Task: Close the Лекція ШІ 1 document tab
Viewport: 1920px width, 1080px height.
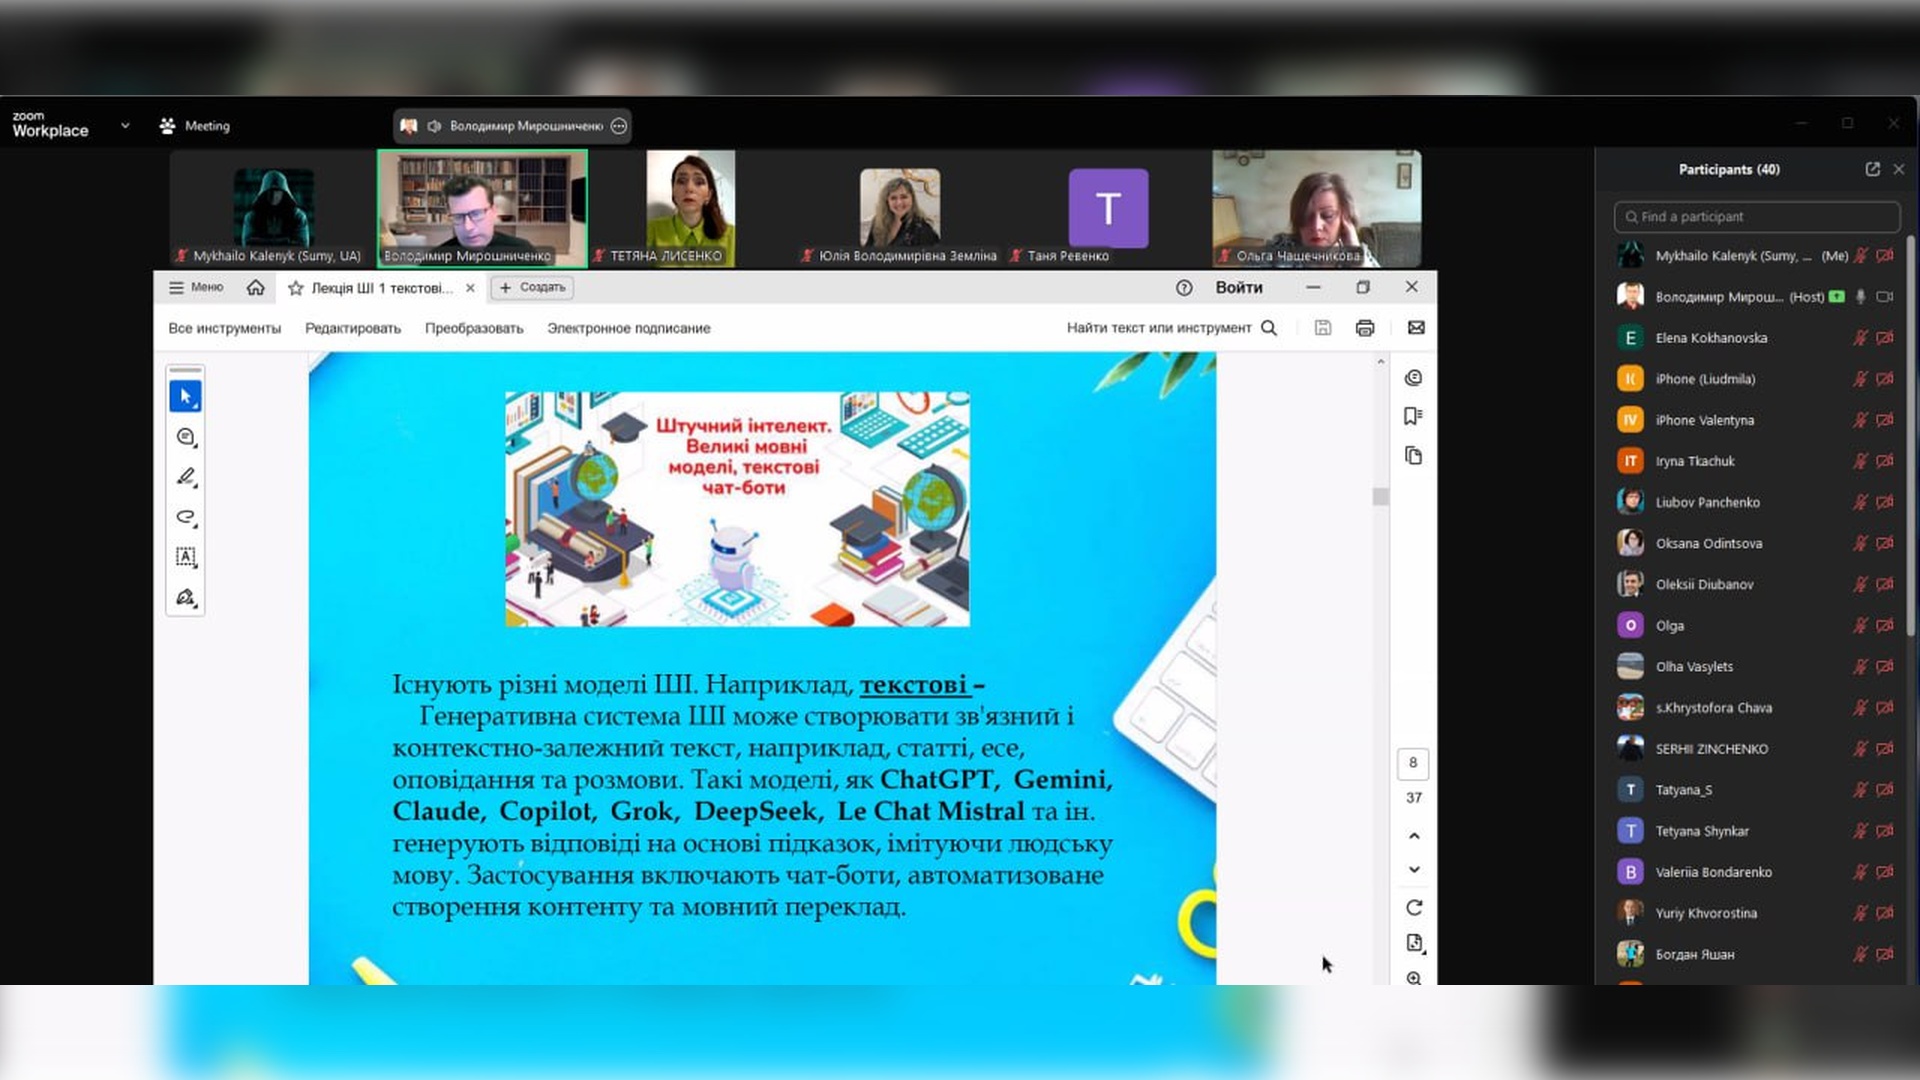Action: pyautogui.click(x=470, y=288)
